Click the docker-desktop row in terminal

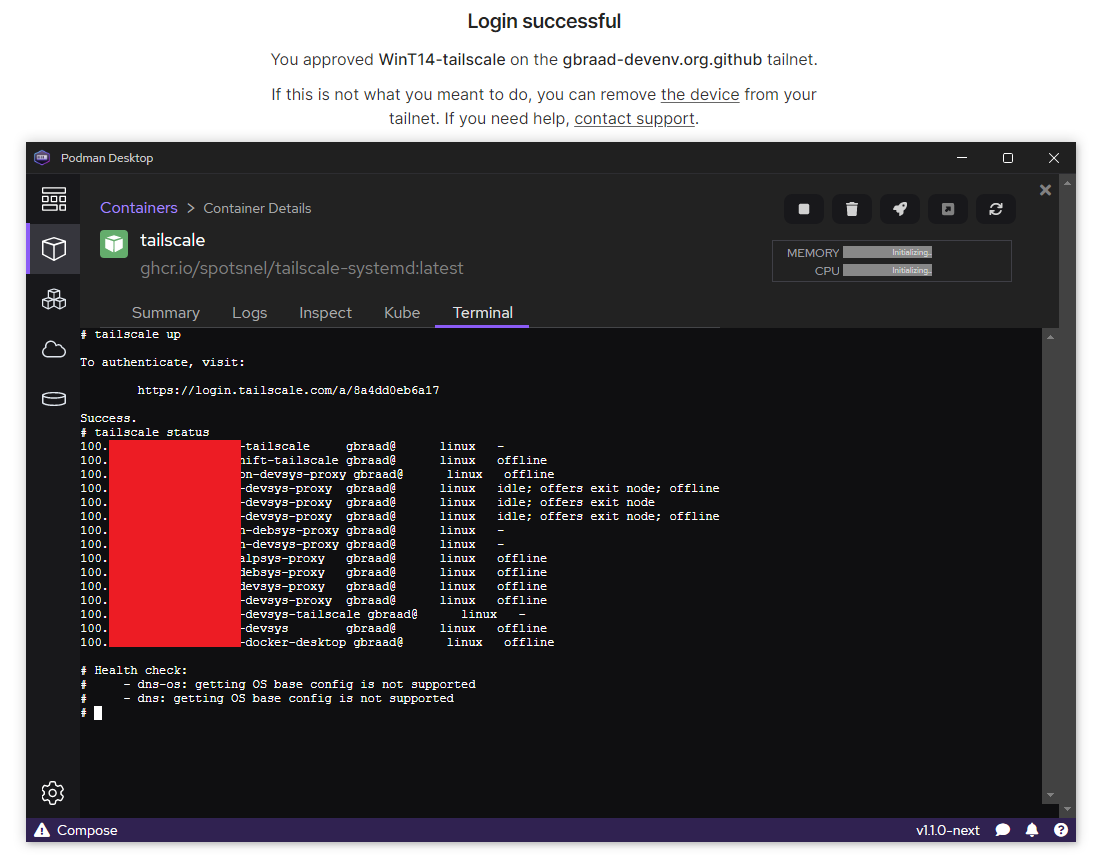pyautogui.click(x=317, y=642)
